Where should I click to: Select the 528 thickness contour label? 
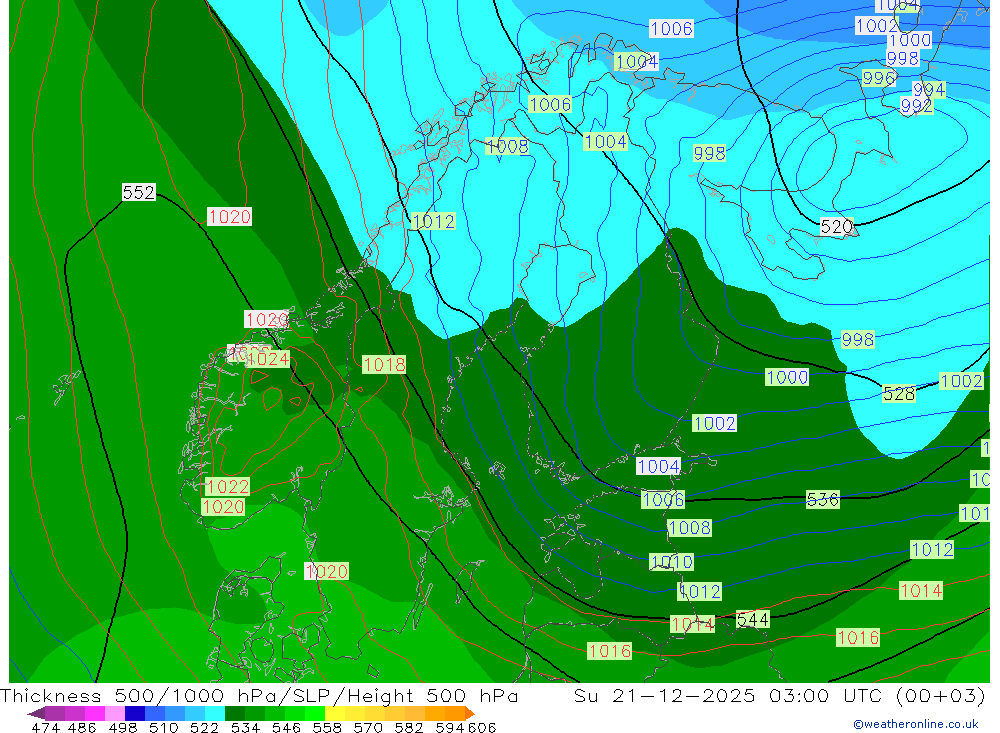point(899,394)
